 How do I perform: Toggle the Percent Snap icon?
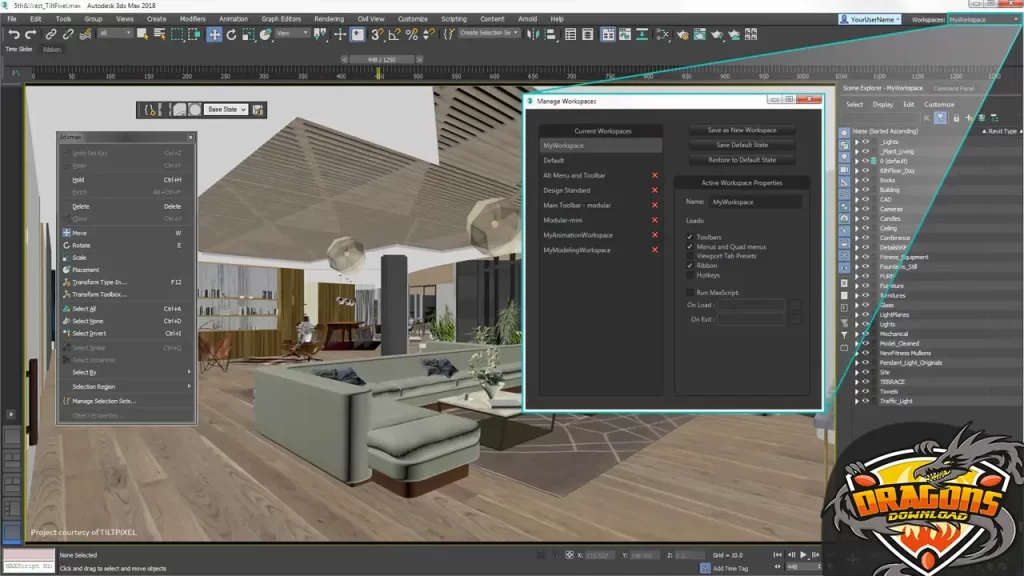click(x=412, y=34)
